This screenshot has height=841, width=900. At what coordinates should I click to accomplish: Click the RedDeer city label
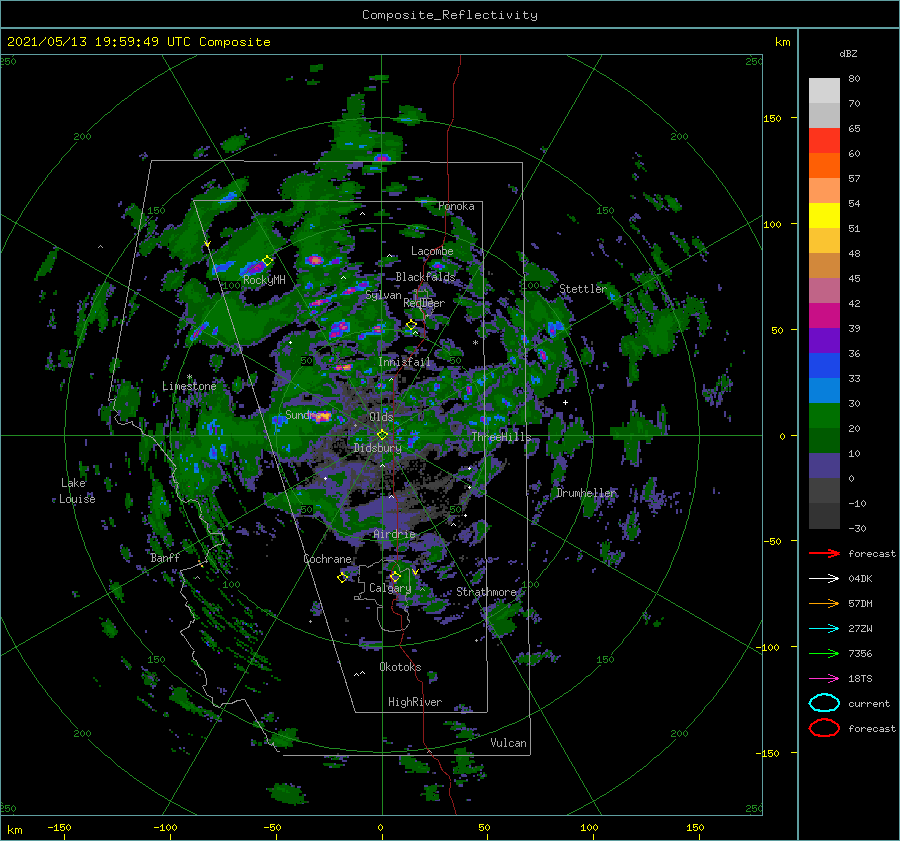[x=424, y=303]
